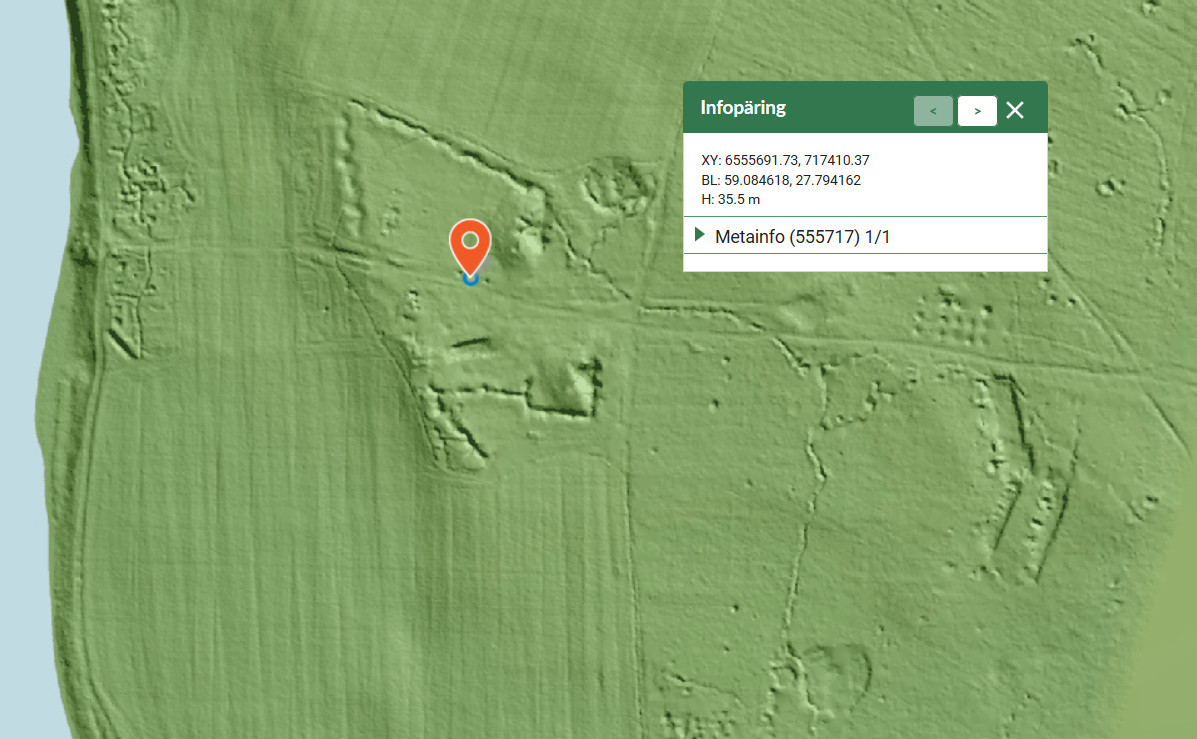Close the Infopäring popup
Image resolution: width=1197 pixels, height=739 pixels.
pyautogui.click(x=1015, y=111)
